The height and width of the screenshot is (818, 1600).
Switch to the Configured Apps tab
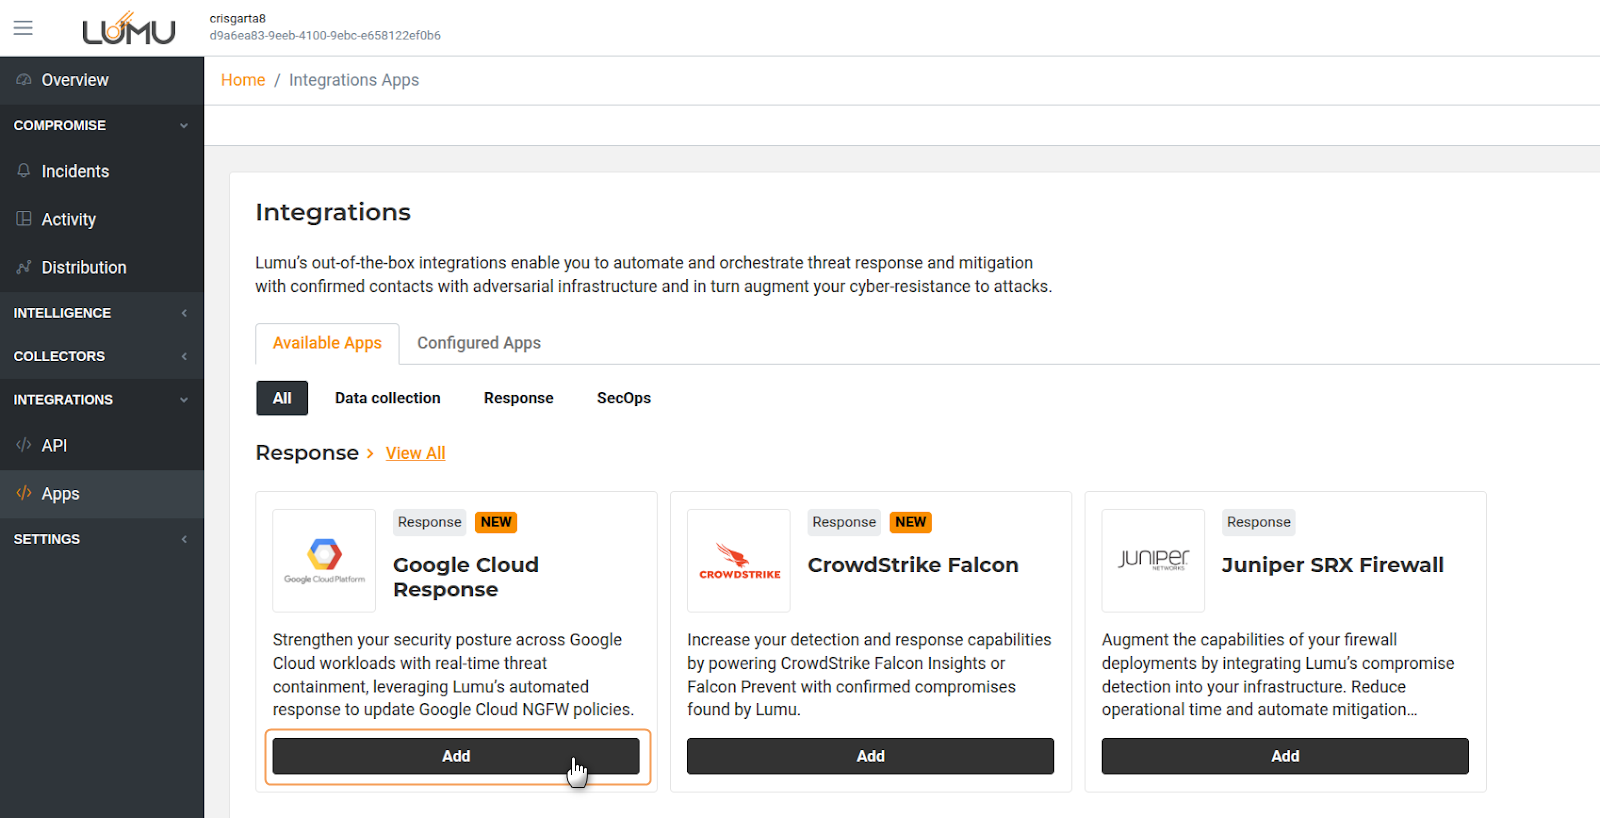(x=478, y=343)
